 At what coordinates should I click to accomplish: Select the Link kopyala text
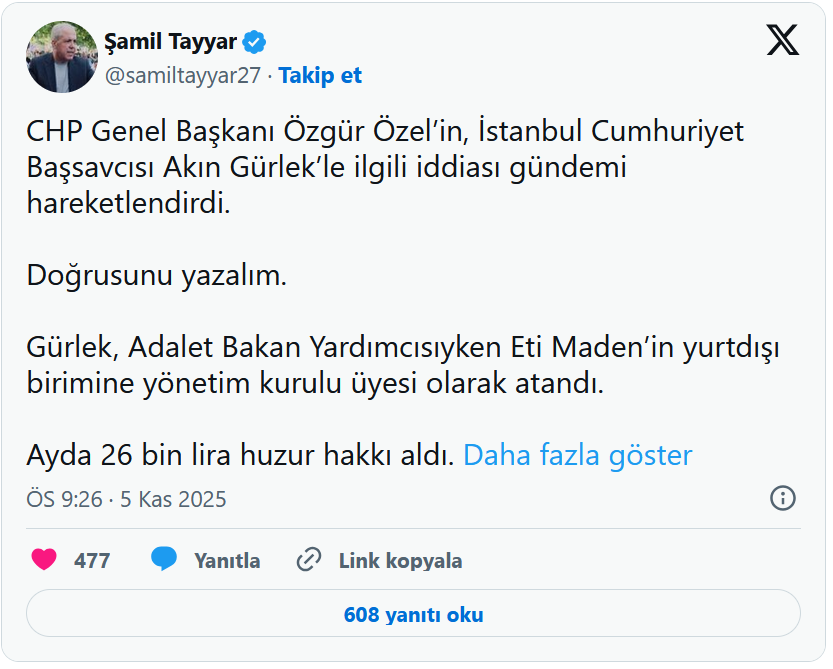[x=400, y=561]
